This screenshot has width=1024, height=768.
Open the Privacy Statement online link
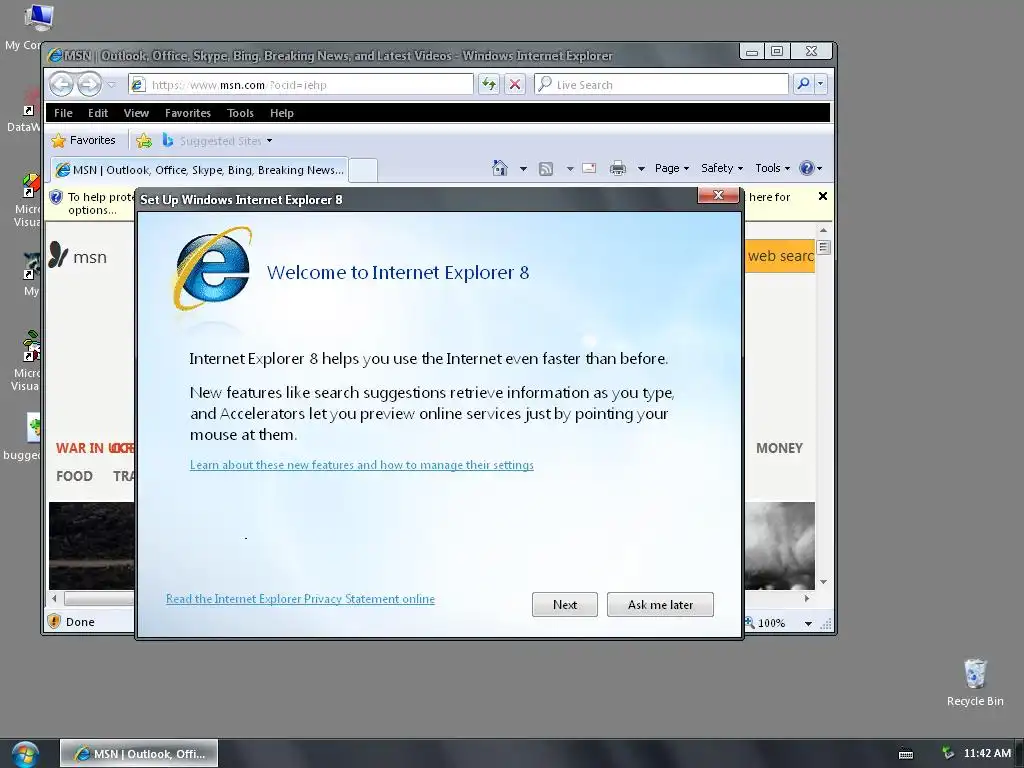(x=300, y=599)
